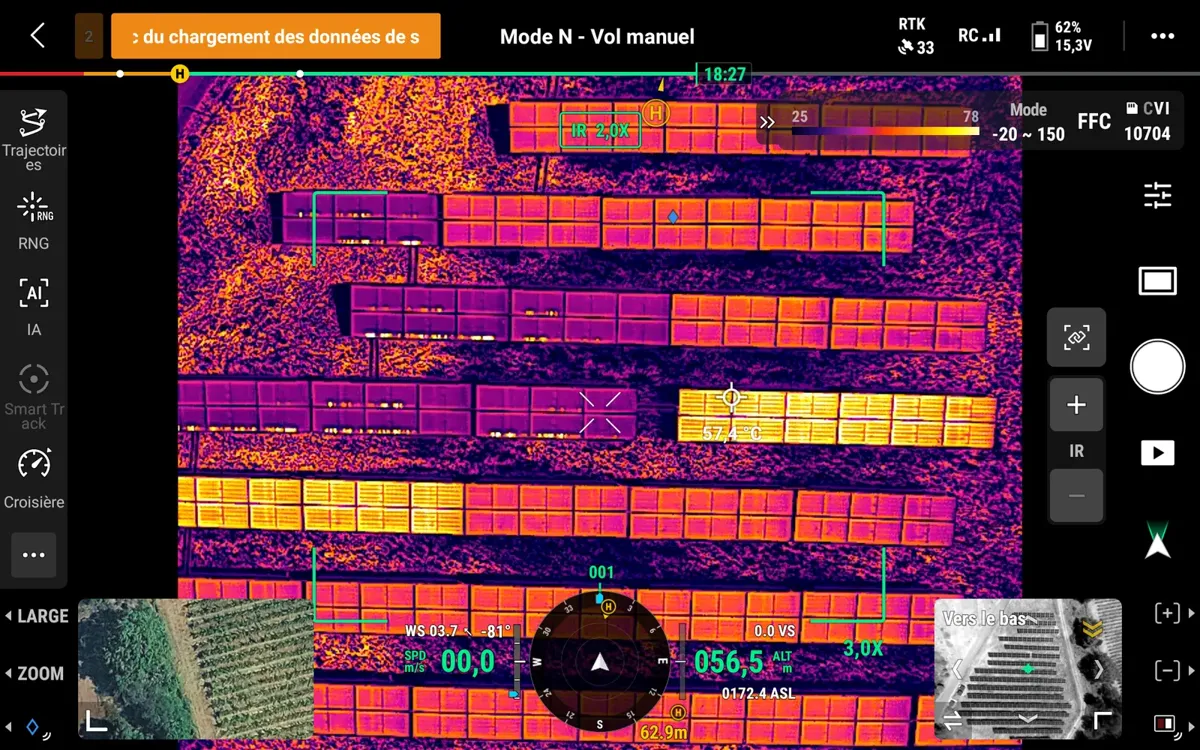This screenshot has height=750, width=1200.
Task: Open the battery 62% 15,3V details
Action: point(1062,36)
